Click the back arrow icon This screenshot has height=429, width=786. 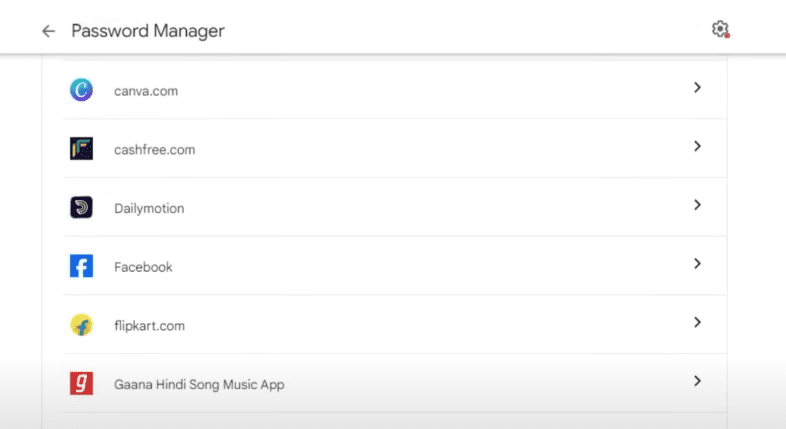[48, 31]
